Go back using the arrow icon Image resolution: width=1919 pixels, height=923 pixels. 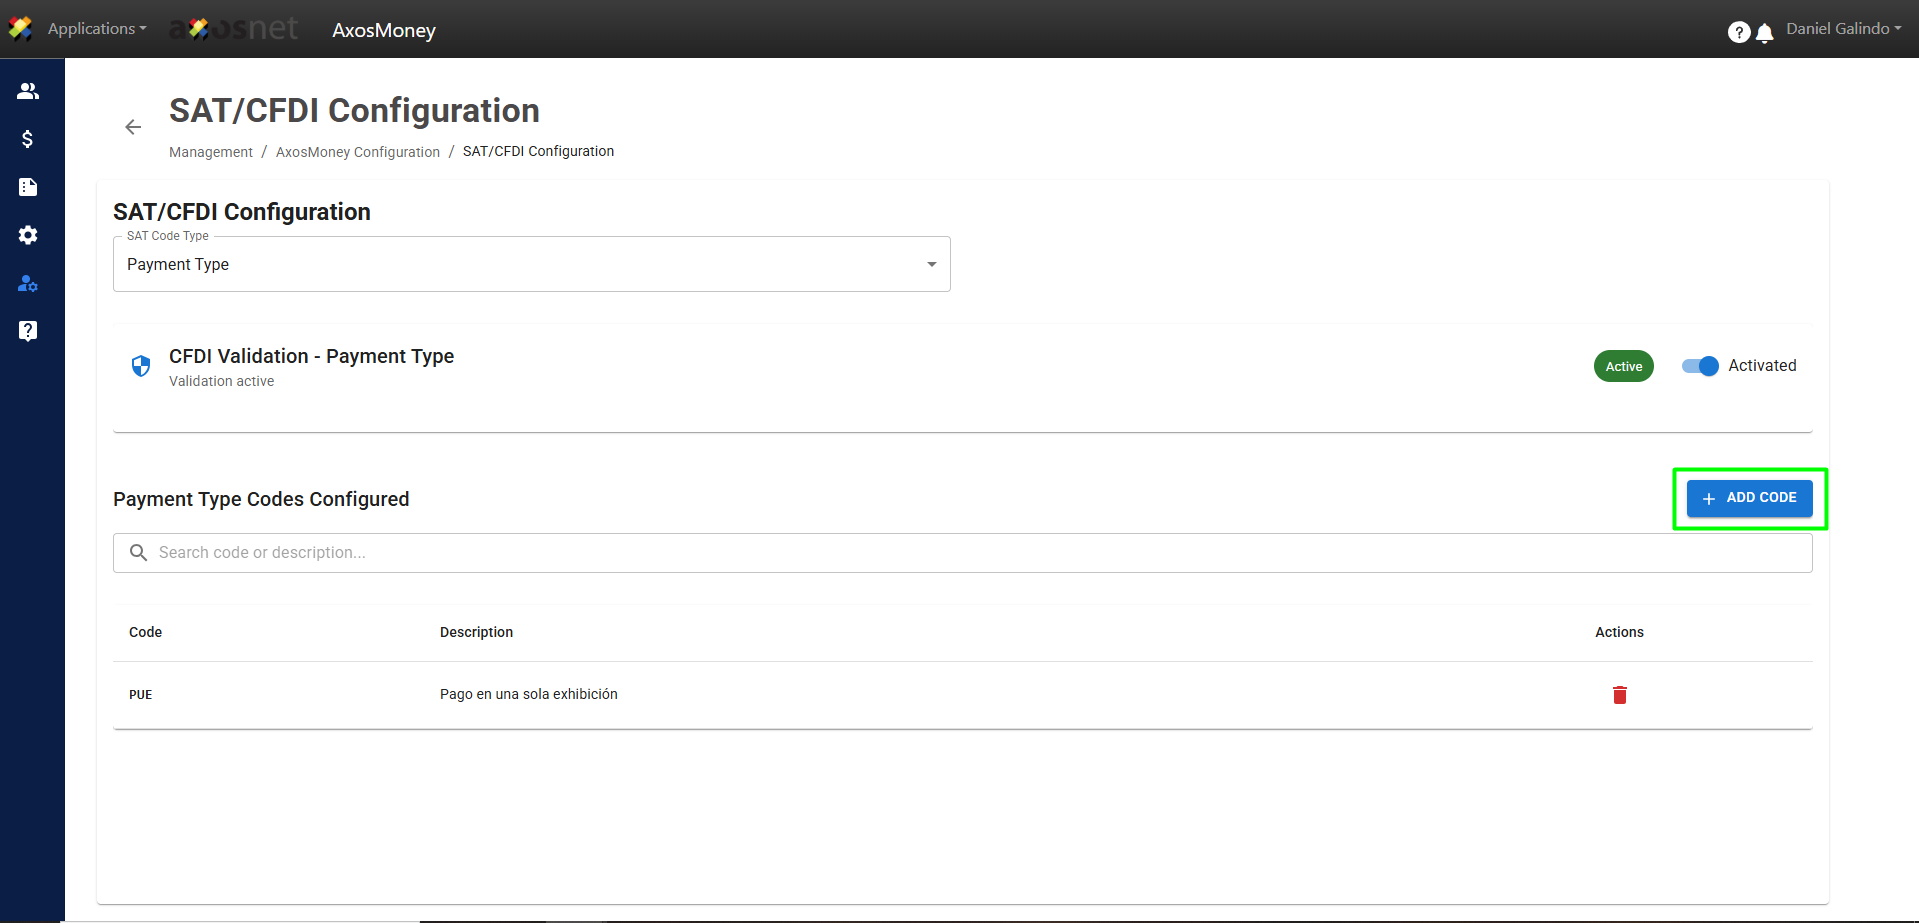(133, 127)
